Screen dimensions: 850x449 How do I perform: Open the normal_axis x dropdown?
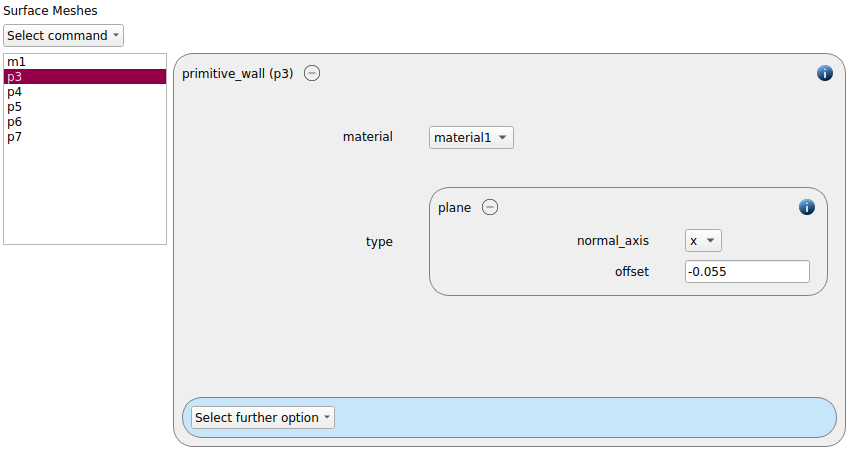(x=703, y=241)
